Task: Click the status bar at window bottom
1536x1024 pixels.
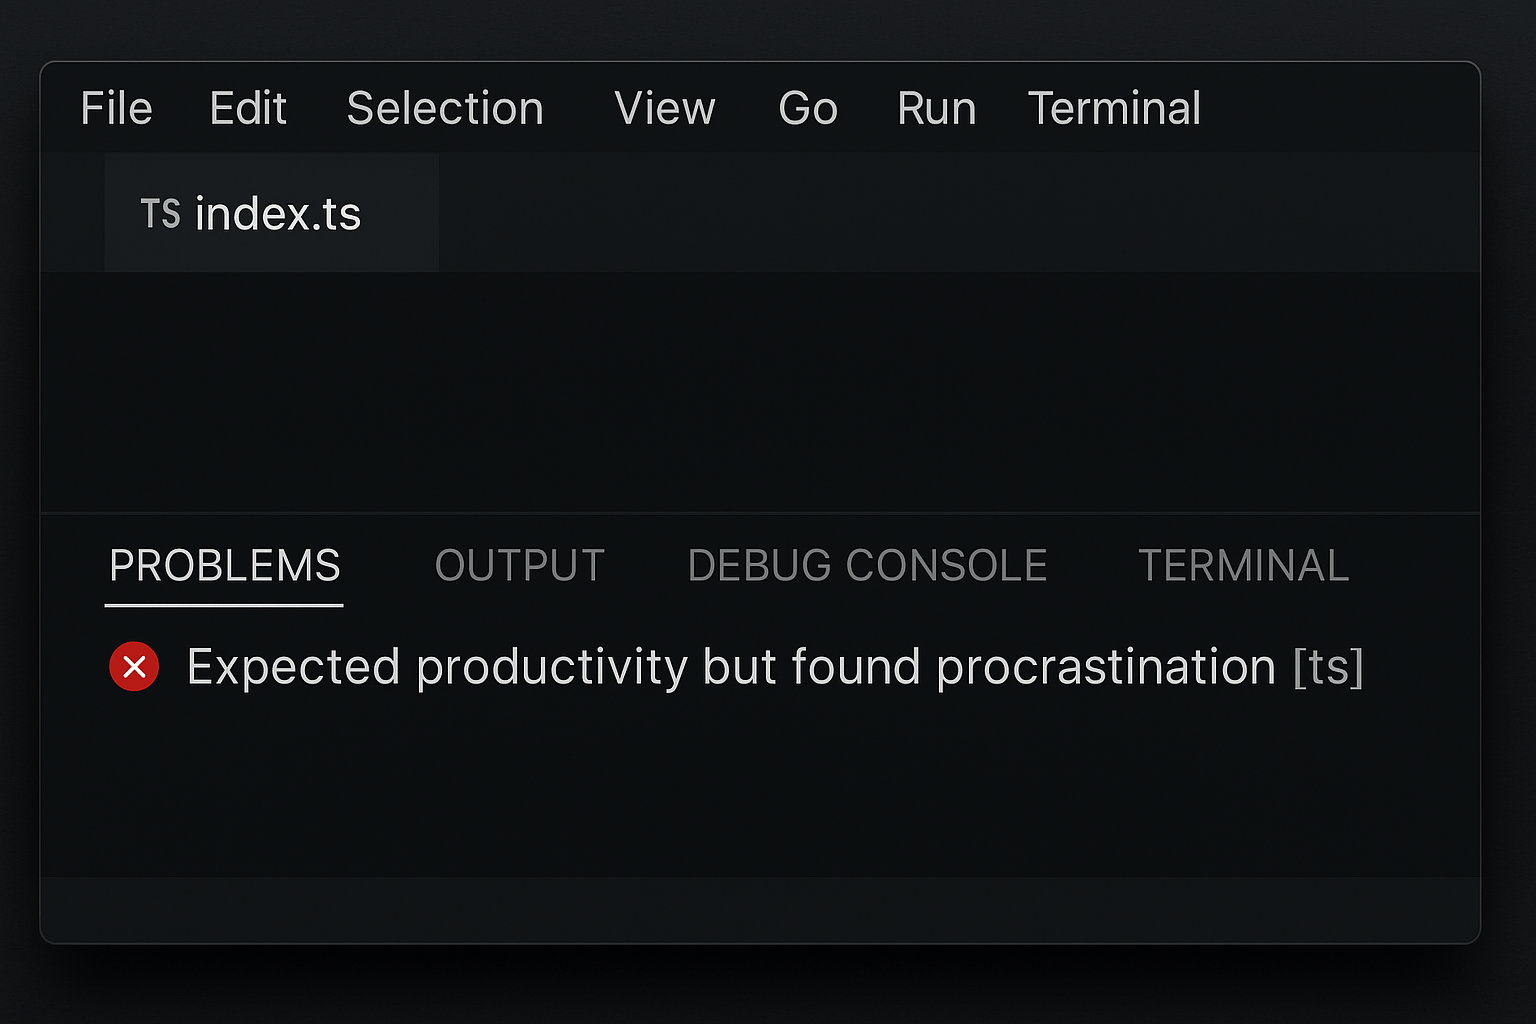Action: click(x=760, y=909)
